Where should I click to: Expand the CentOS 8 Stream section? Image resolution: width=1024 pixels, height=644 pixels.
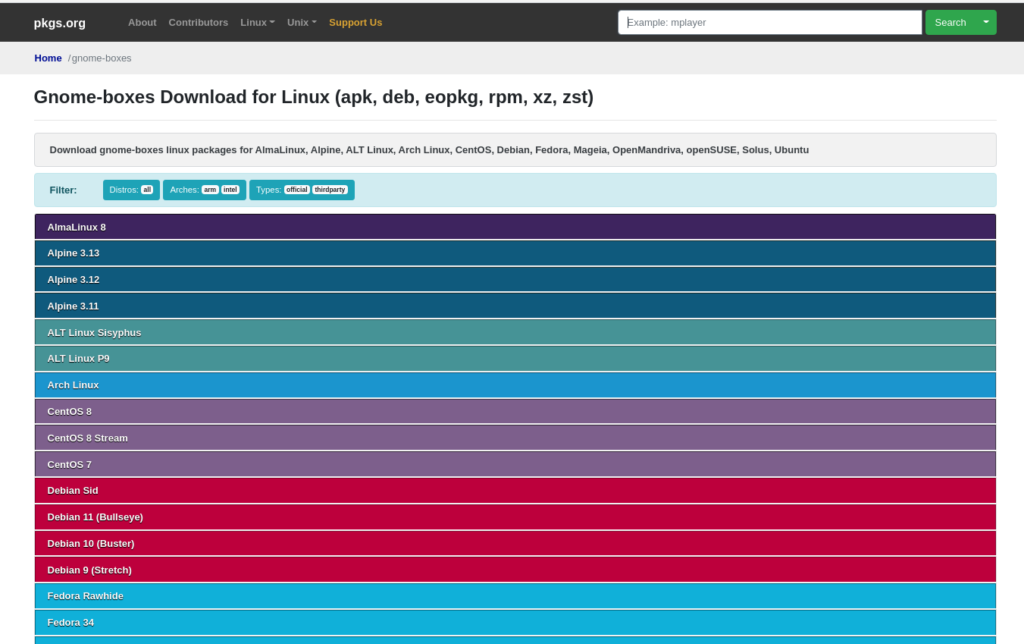pyautogui.click(x=515, y=438)
